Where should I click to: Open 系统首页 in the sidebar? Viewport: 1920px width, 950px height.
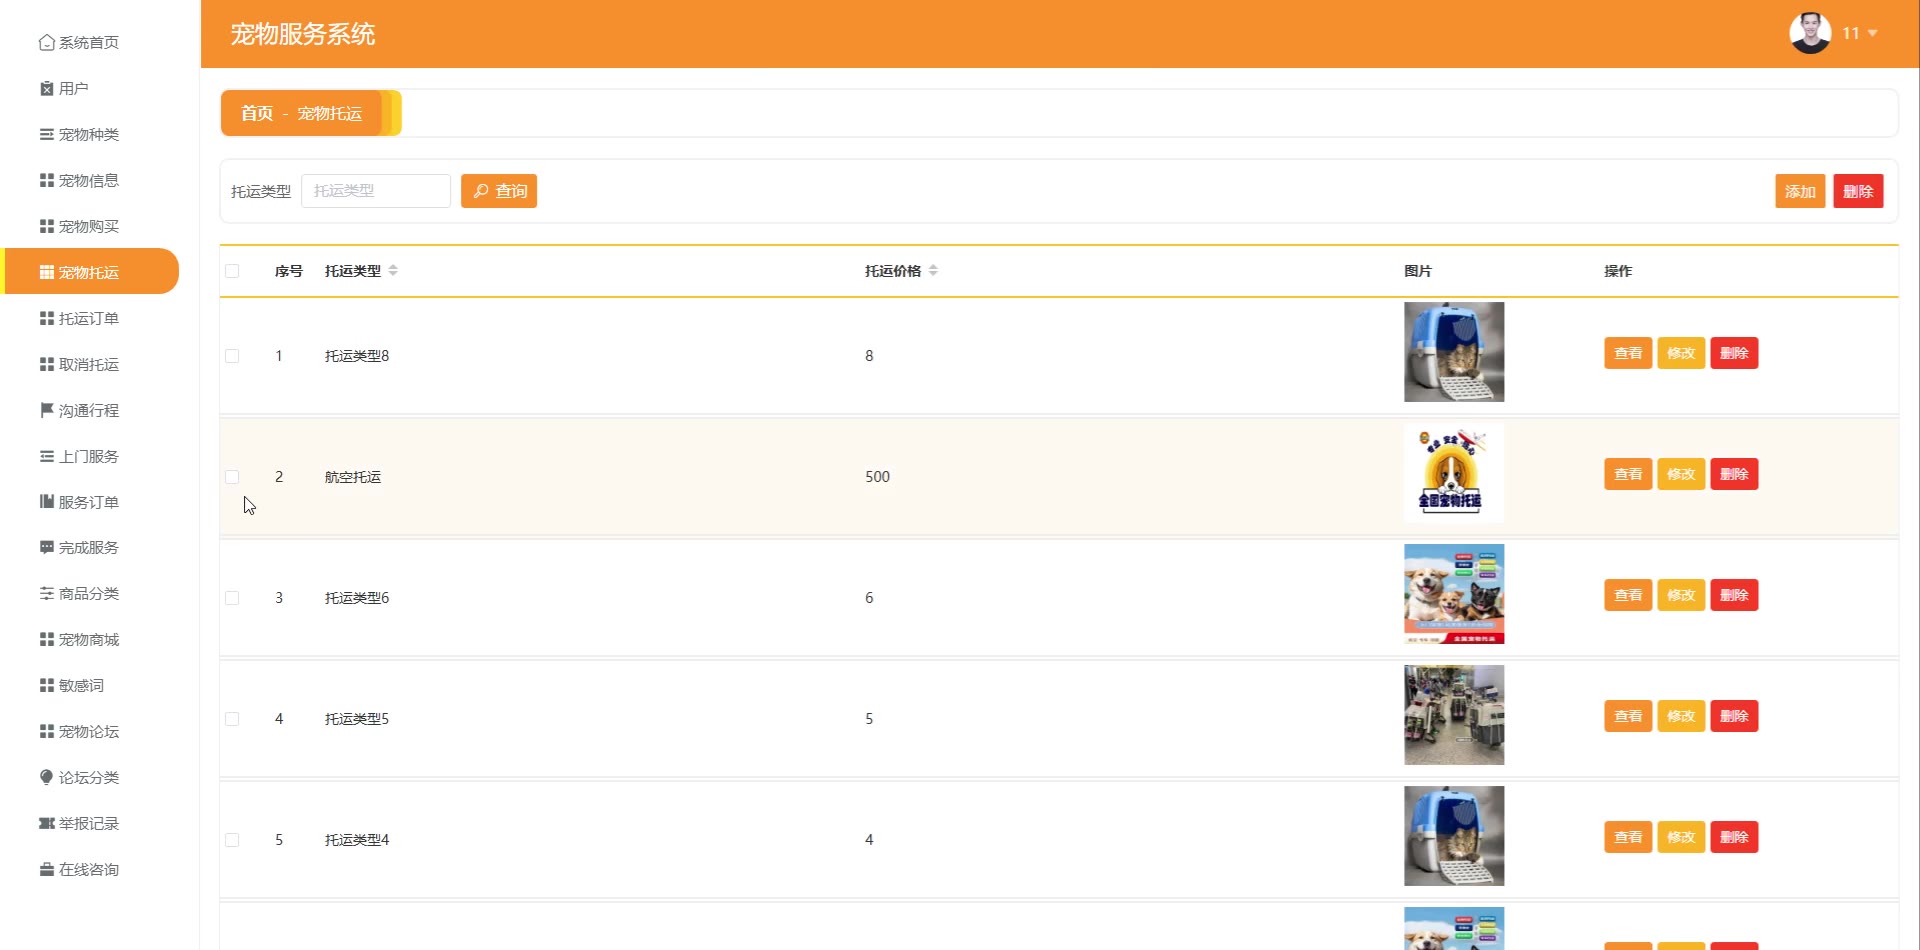[x=89, y=42]
